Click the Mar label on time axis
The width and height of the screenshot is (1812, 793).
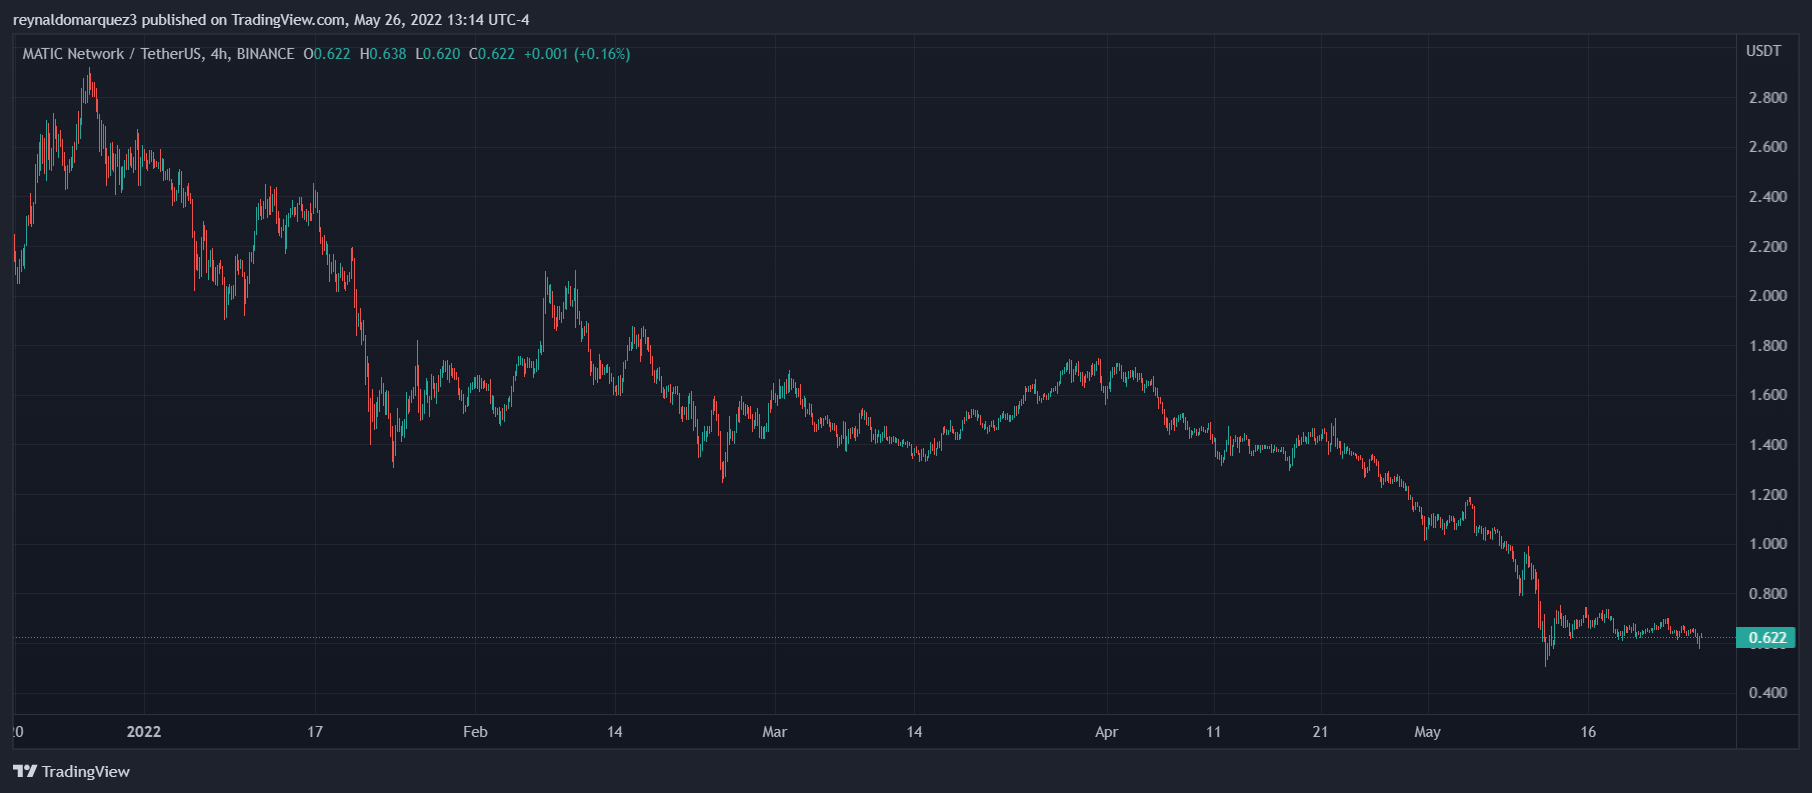point(774,732)
